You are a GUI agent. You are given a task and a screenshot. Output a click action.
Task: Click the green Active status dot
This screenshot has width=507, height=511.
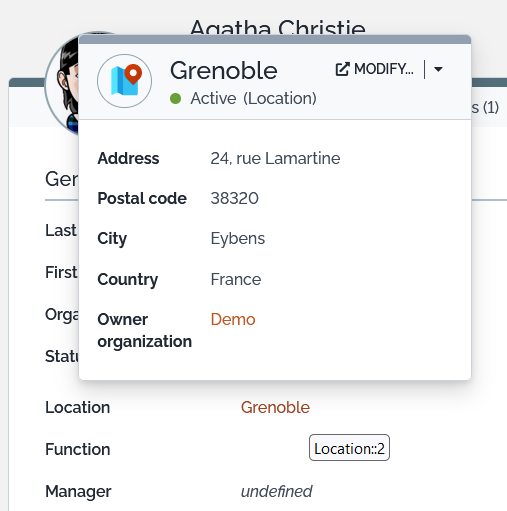175,99
